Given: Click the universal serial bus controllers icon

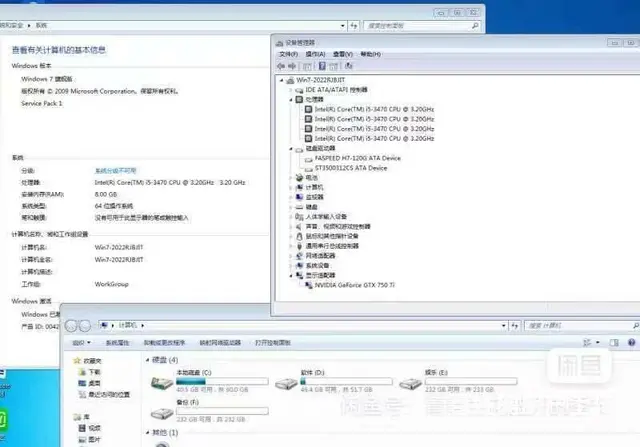Looking at the screenshot, I should [299, 246].
